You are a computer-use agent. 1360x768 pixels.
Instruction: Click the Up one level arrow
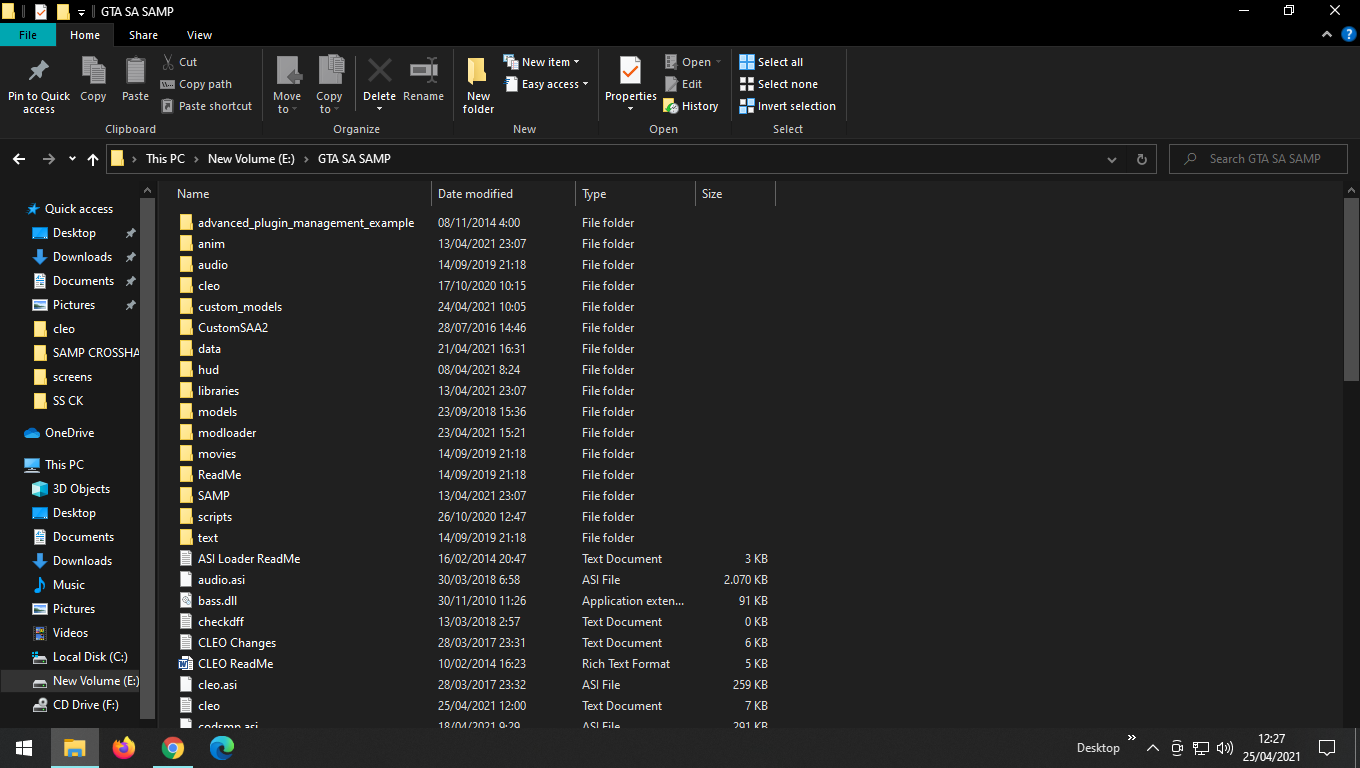pyautogui.click(x=93, y=159)
